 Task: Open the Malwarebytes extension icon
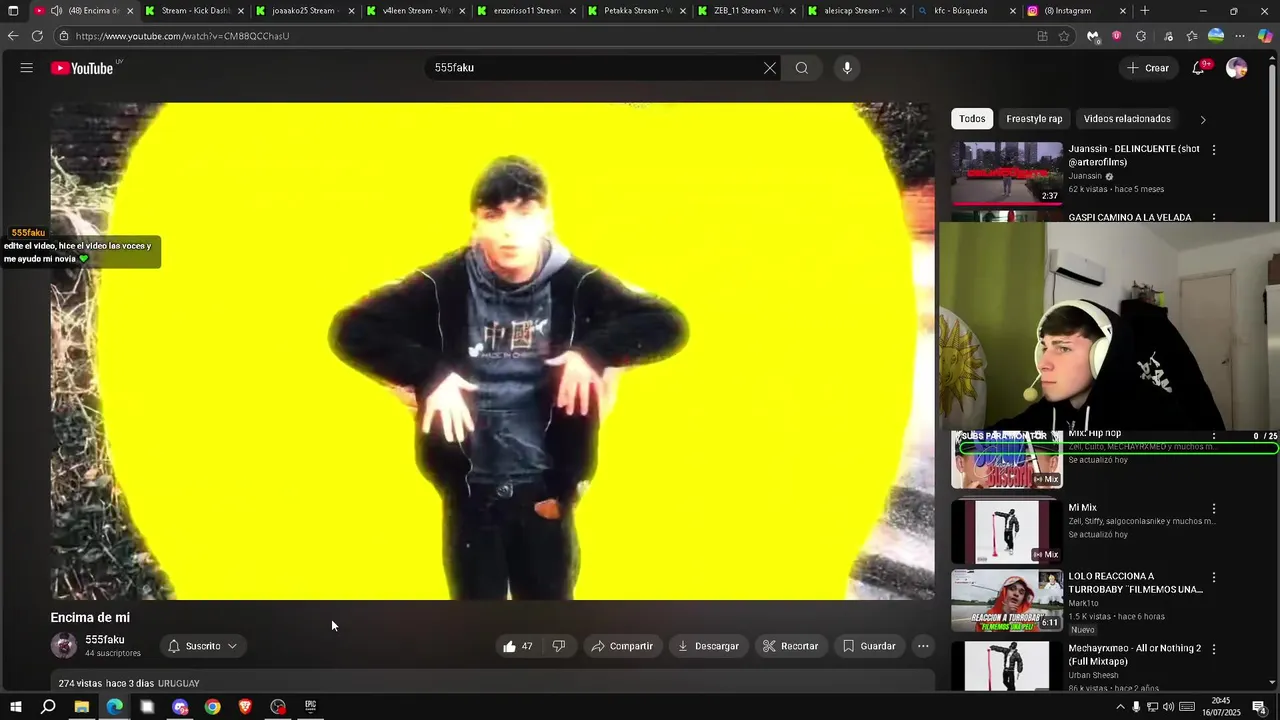(x=1093, y=36)
